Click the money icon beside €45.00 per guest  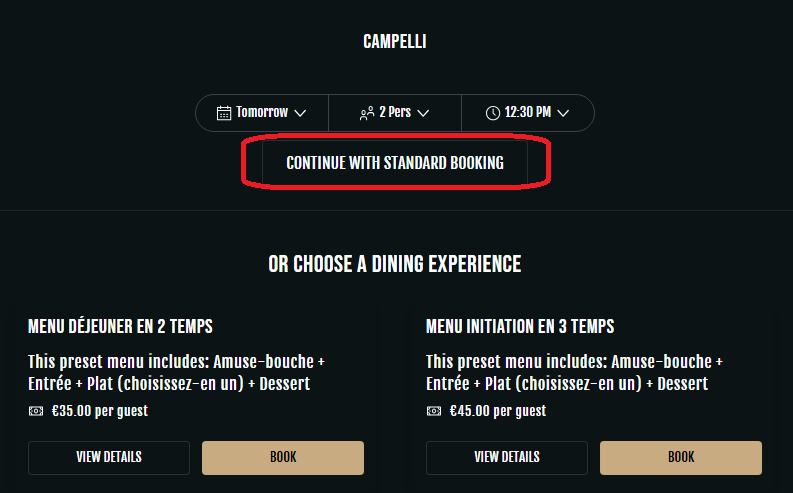coord(435,410)
